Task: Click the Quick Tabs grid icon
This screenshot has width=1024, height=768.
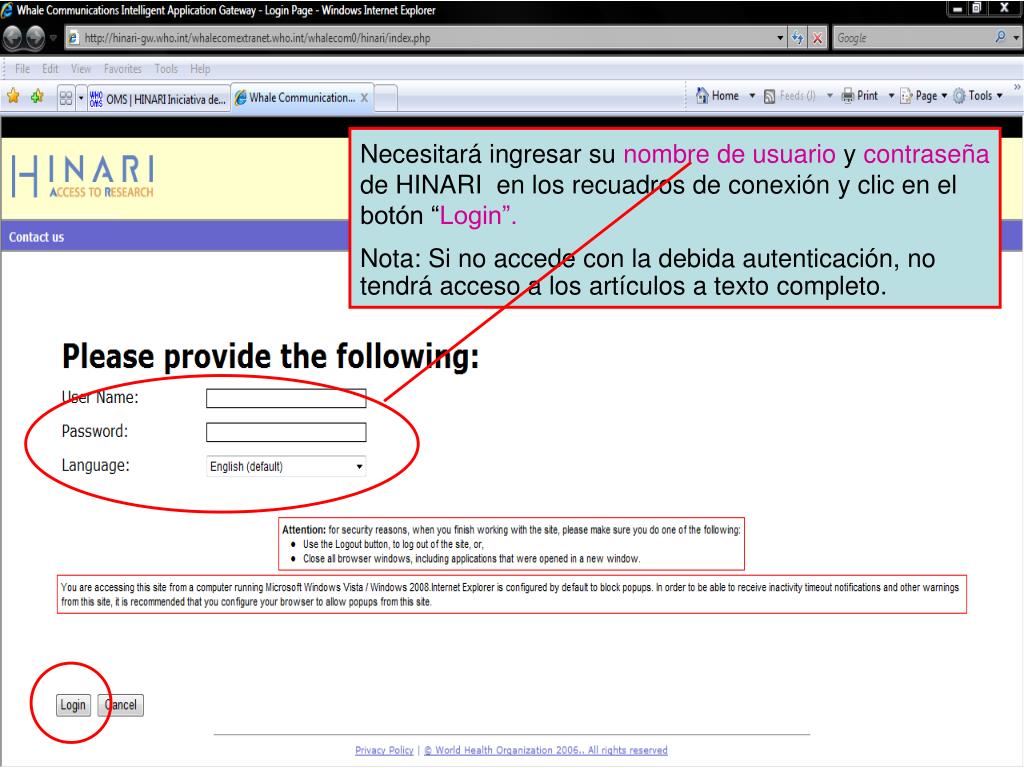Action: pos(66,98)
